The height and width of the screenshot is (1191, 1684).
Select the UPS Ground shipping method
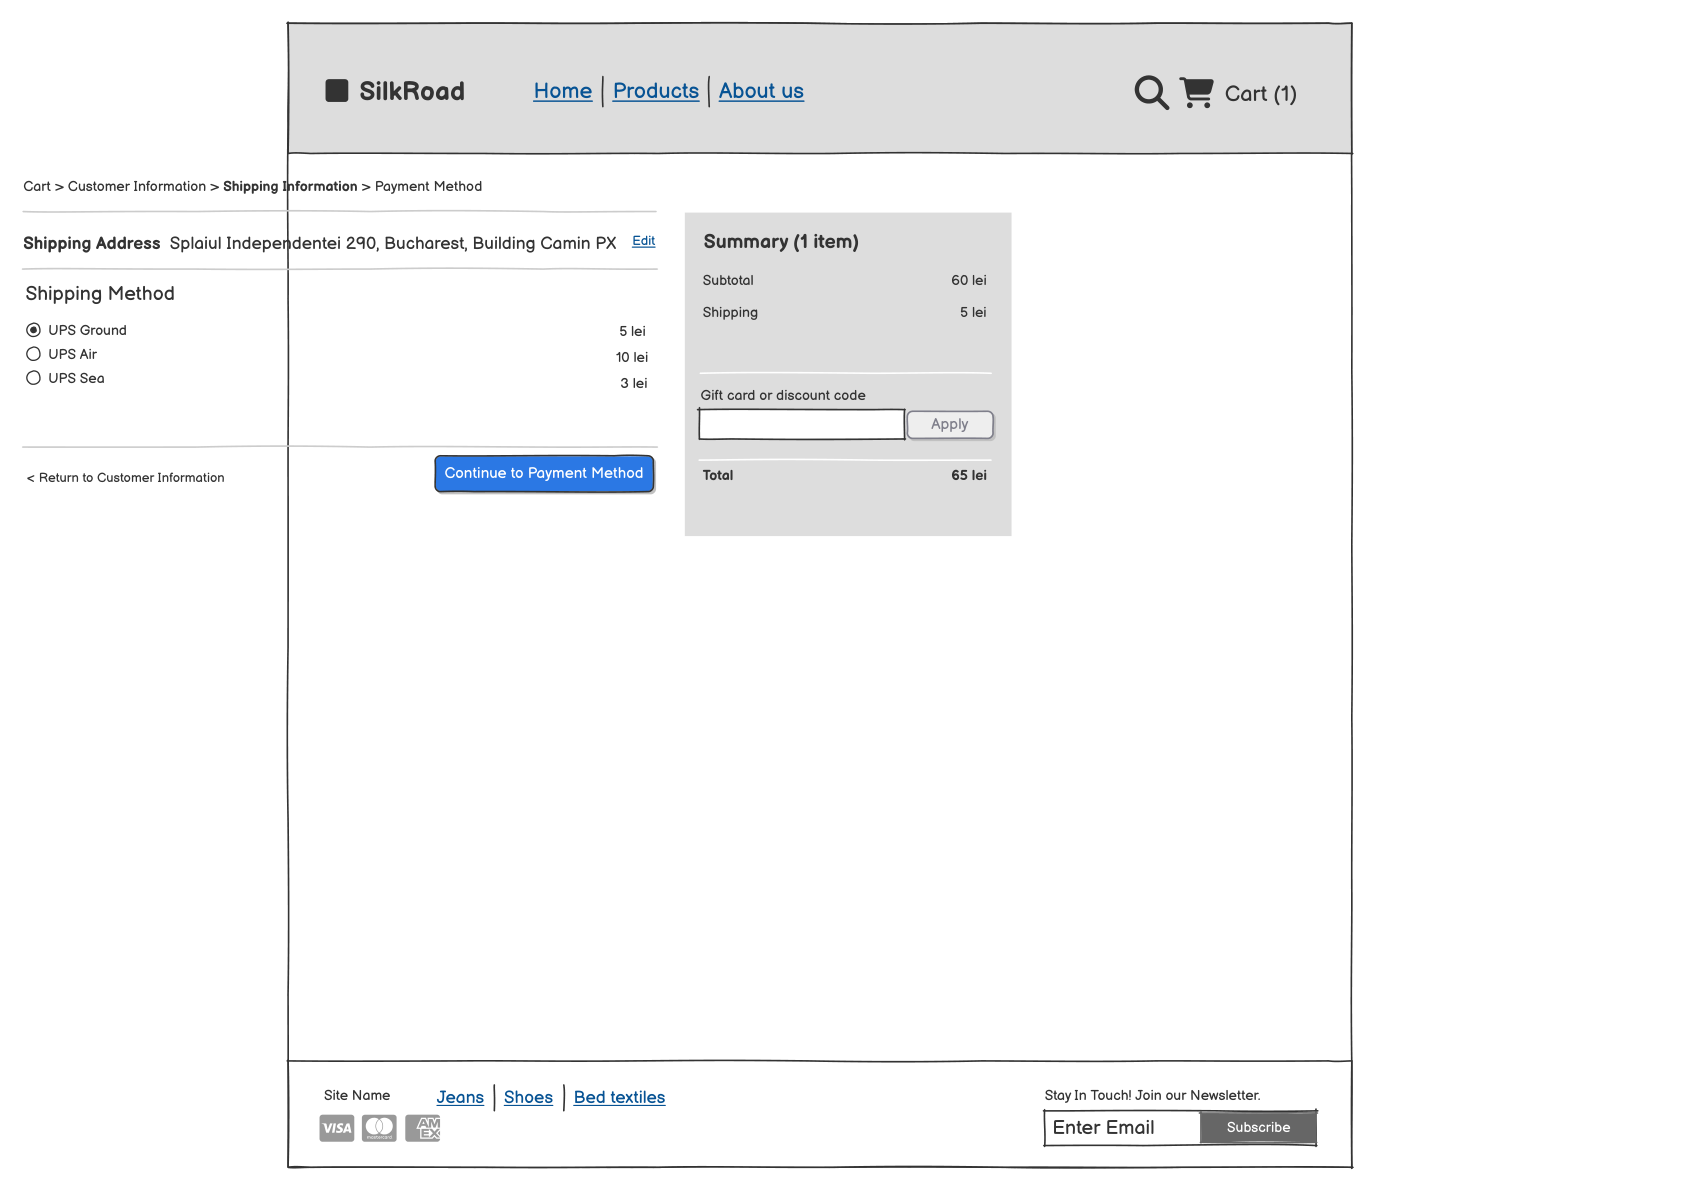point(33,328)
